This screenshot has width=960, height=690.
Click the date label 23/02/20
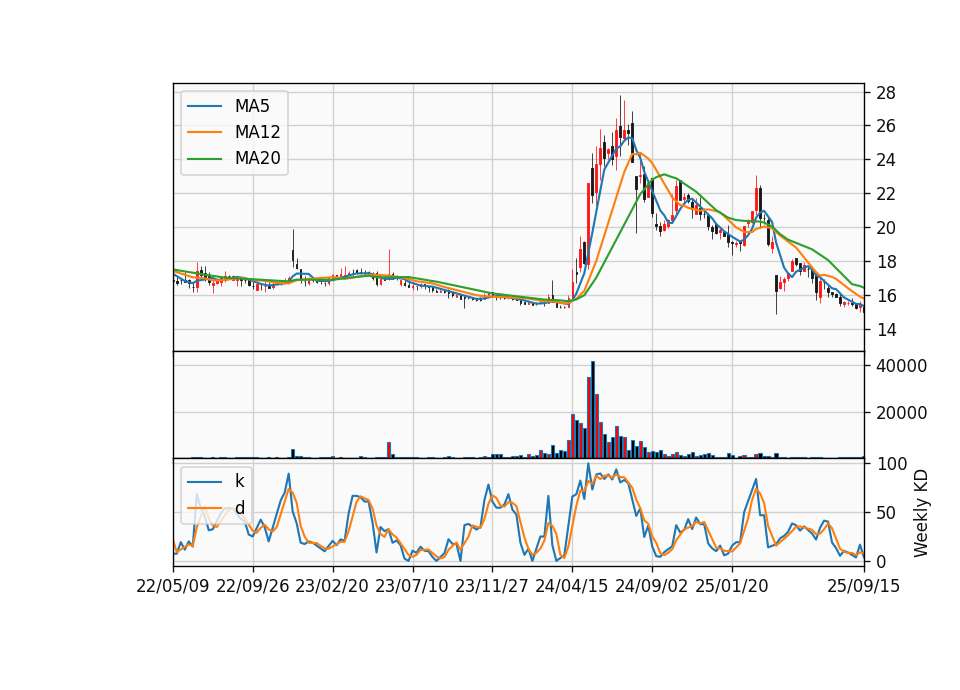[x=332, y=586]
